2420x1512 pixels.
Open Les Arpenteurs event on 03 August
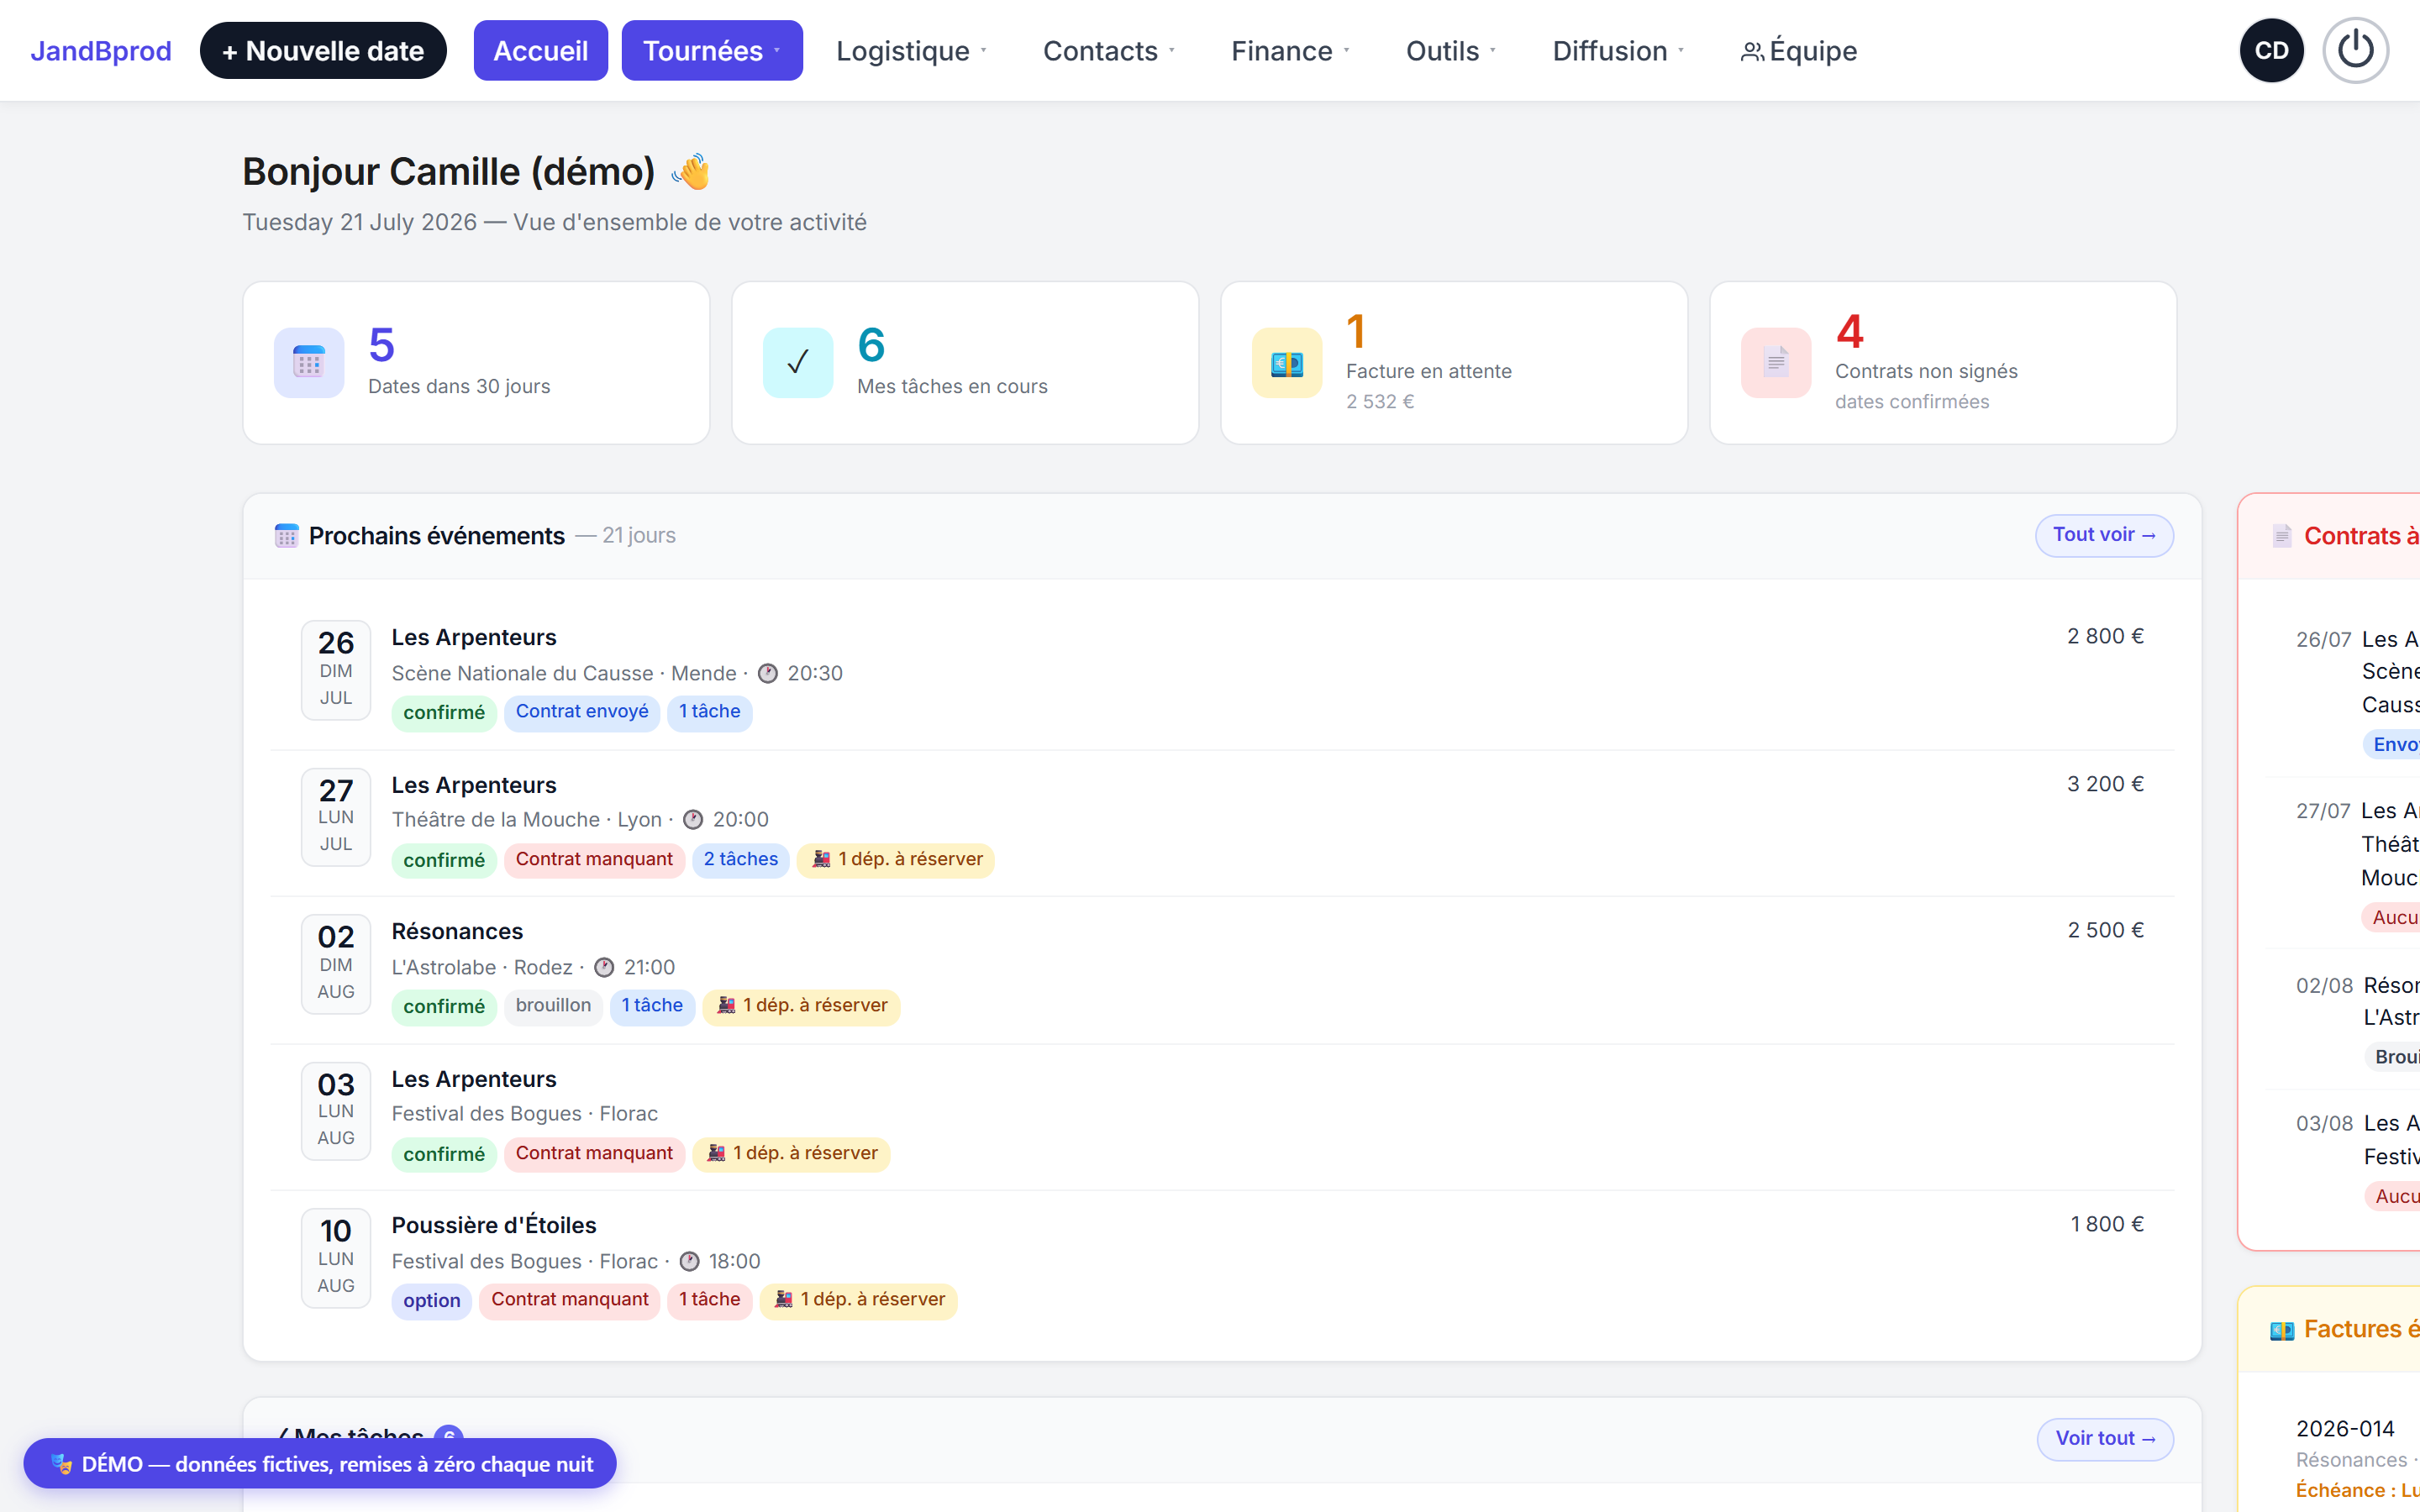474,1079
